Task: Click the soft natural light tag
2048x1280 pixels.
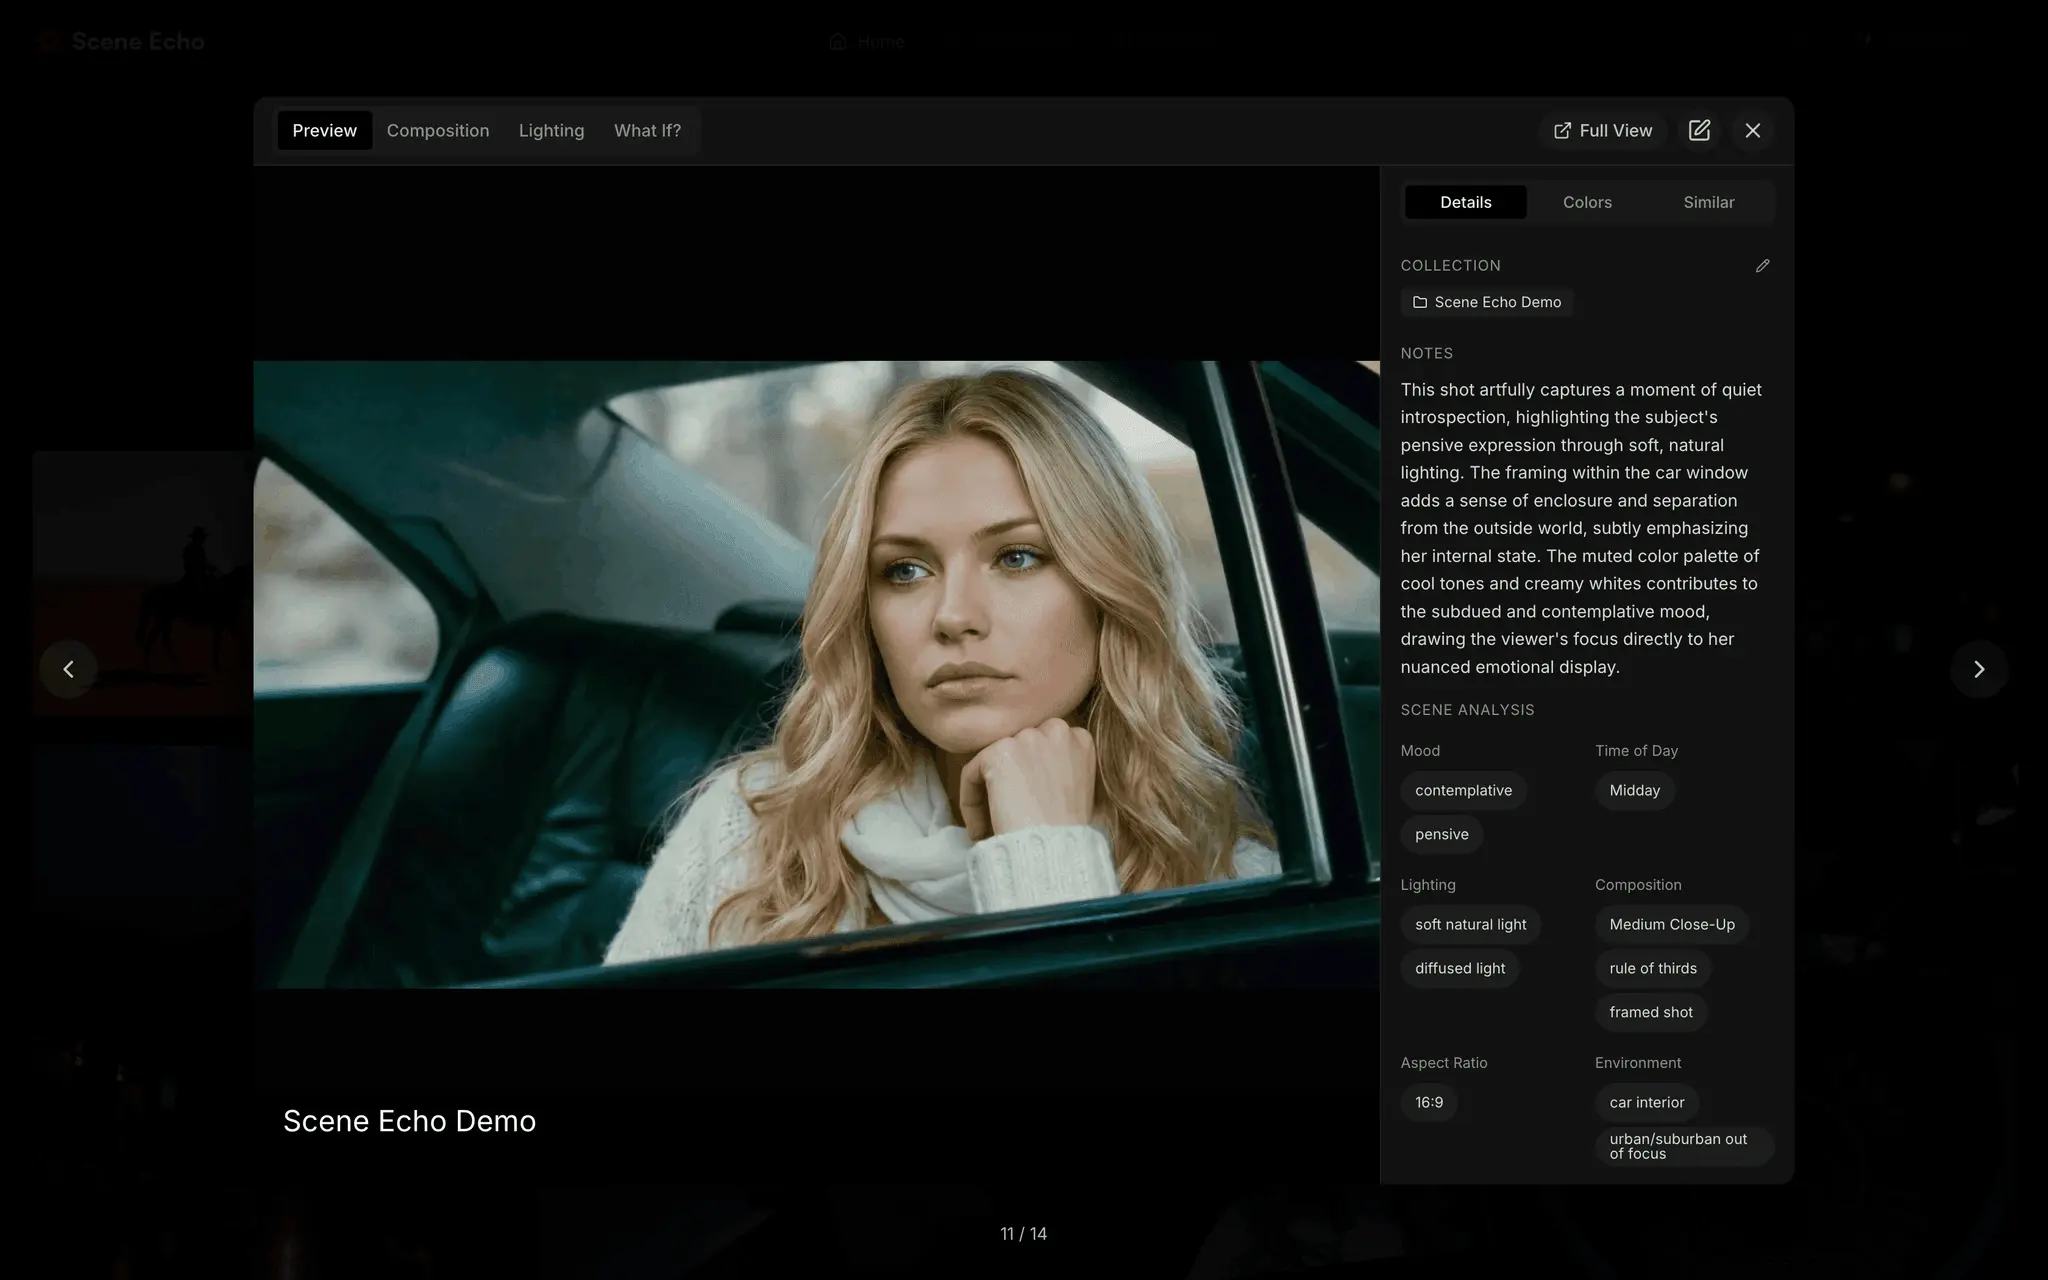Action: (1470, 924)
